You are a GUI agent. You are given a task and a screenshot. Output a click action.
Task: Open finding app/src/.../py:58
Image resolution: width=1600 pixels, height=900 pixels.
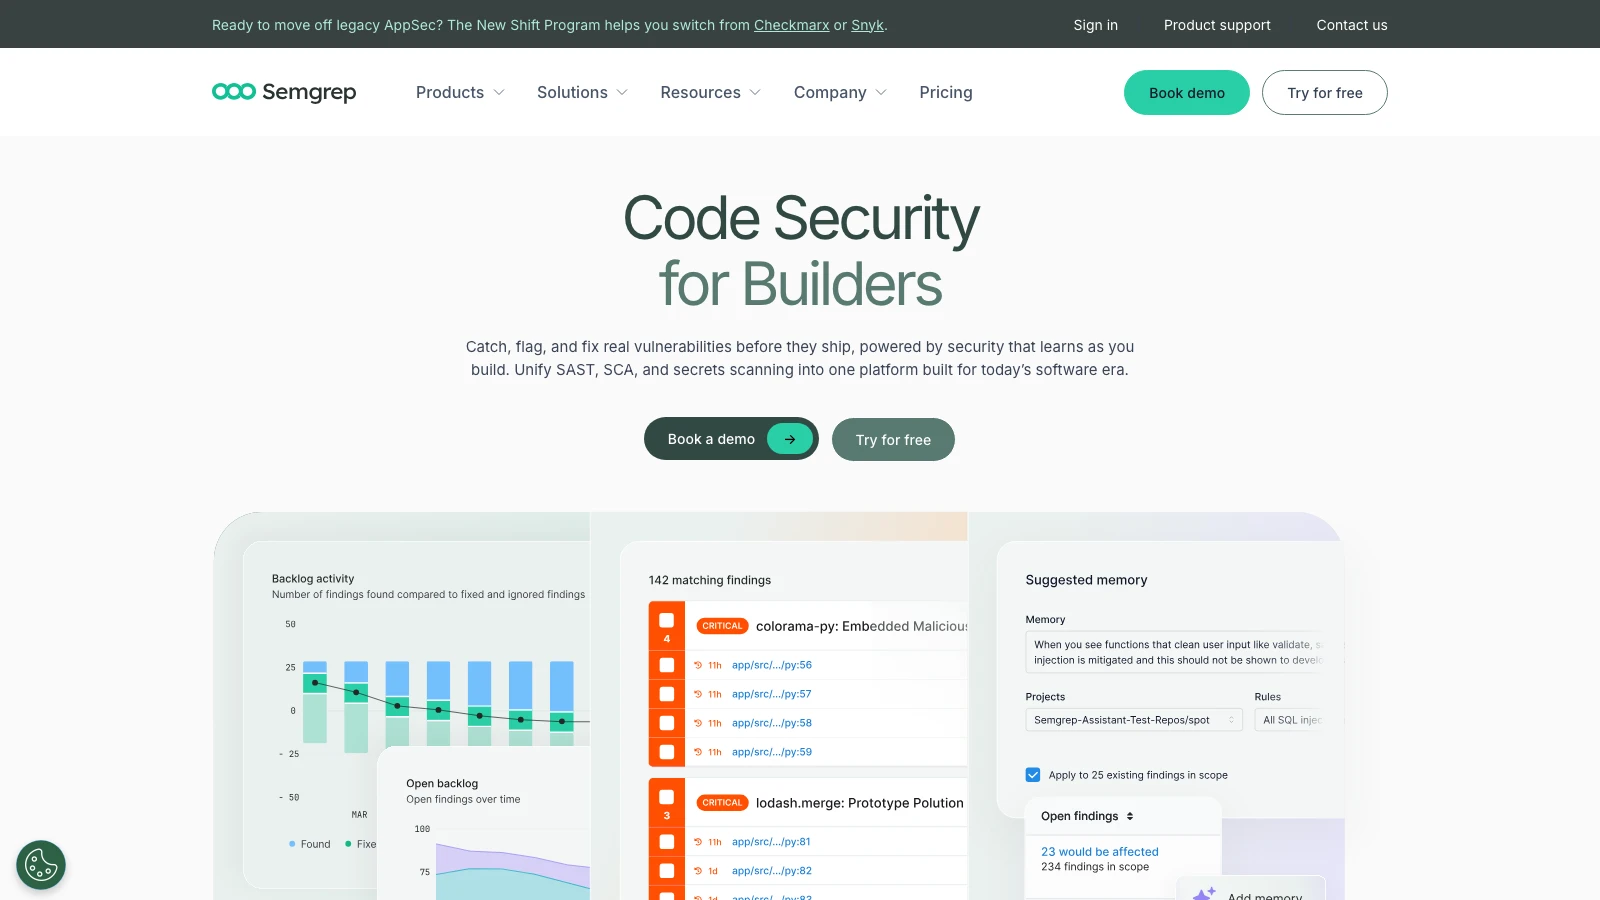(772, 723)
